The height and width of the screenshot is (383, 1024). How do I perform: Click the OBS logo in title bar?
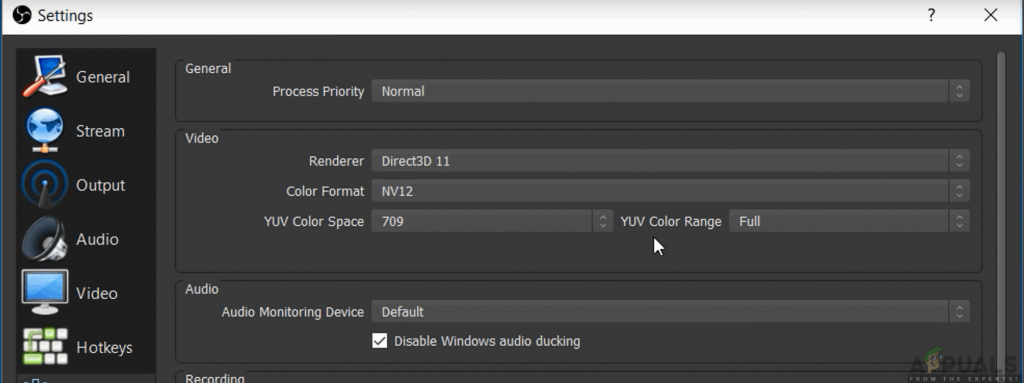[x=22, y=15]
